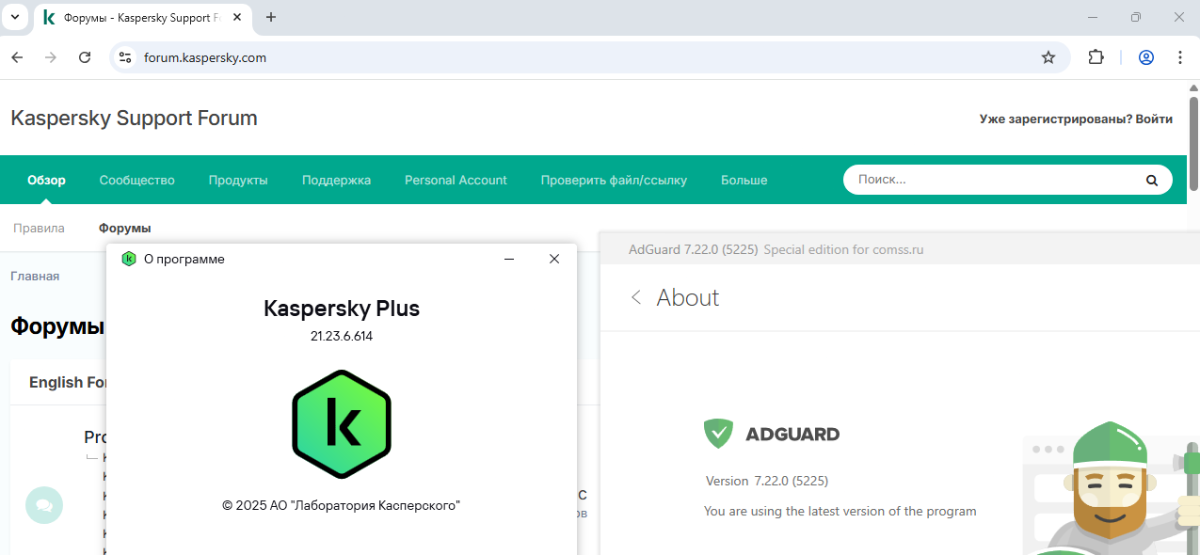This screenshot has height=555, width=1200.
Task: Click the Главная breadcrumb link
Action: click(35, 276)
